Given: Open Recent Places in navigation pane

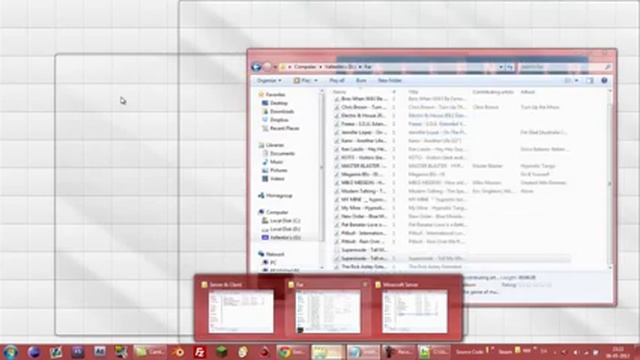Looking at the screenshot, I should 284,128.
